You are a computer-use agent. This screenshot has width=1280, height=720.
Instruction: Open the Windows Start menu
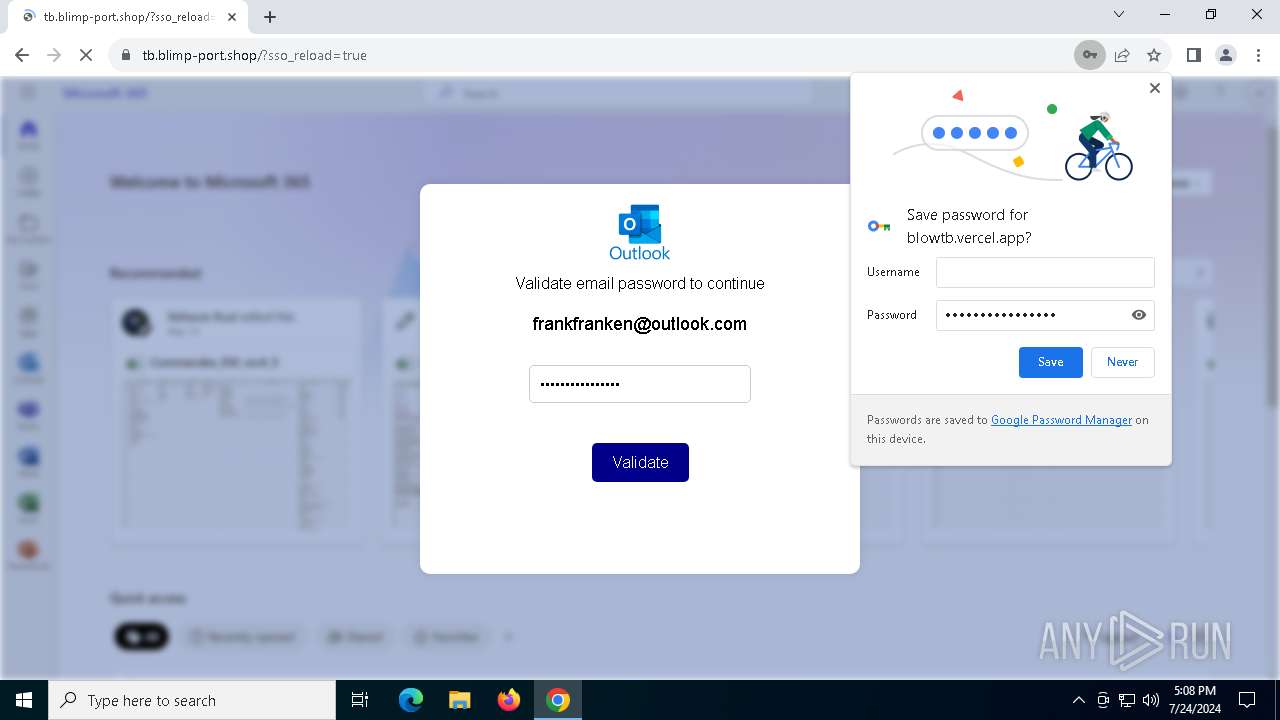pyautogui.click(x=24, y=700)
